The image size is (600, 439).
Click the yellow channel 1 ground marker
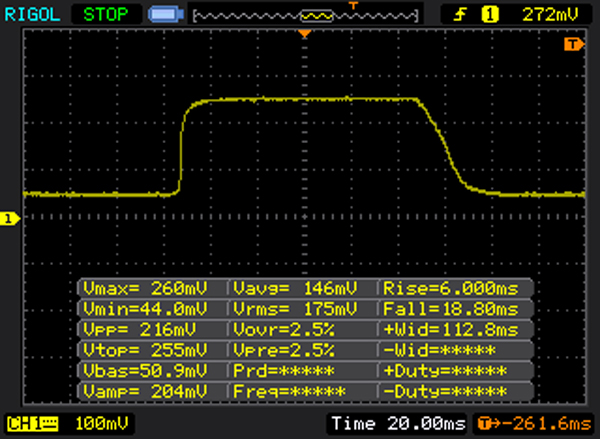(10, 219)
